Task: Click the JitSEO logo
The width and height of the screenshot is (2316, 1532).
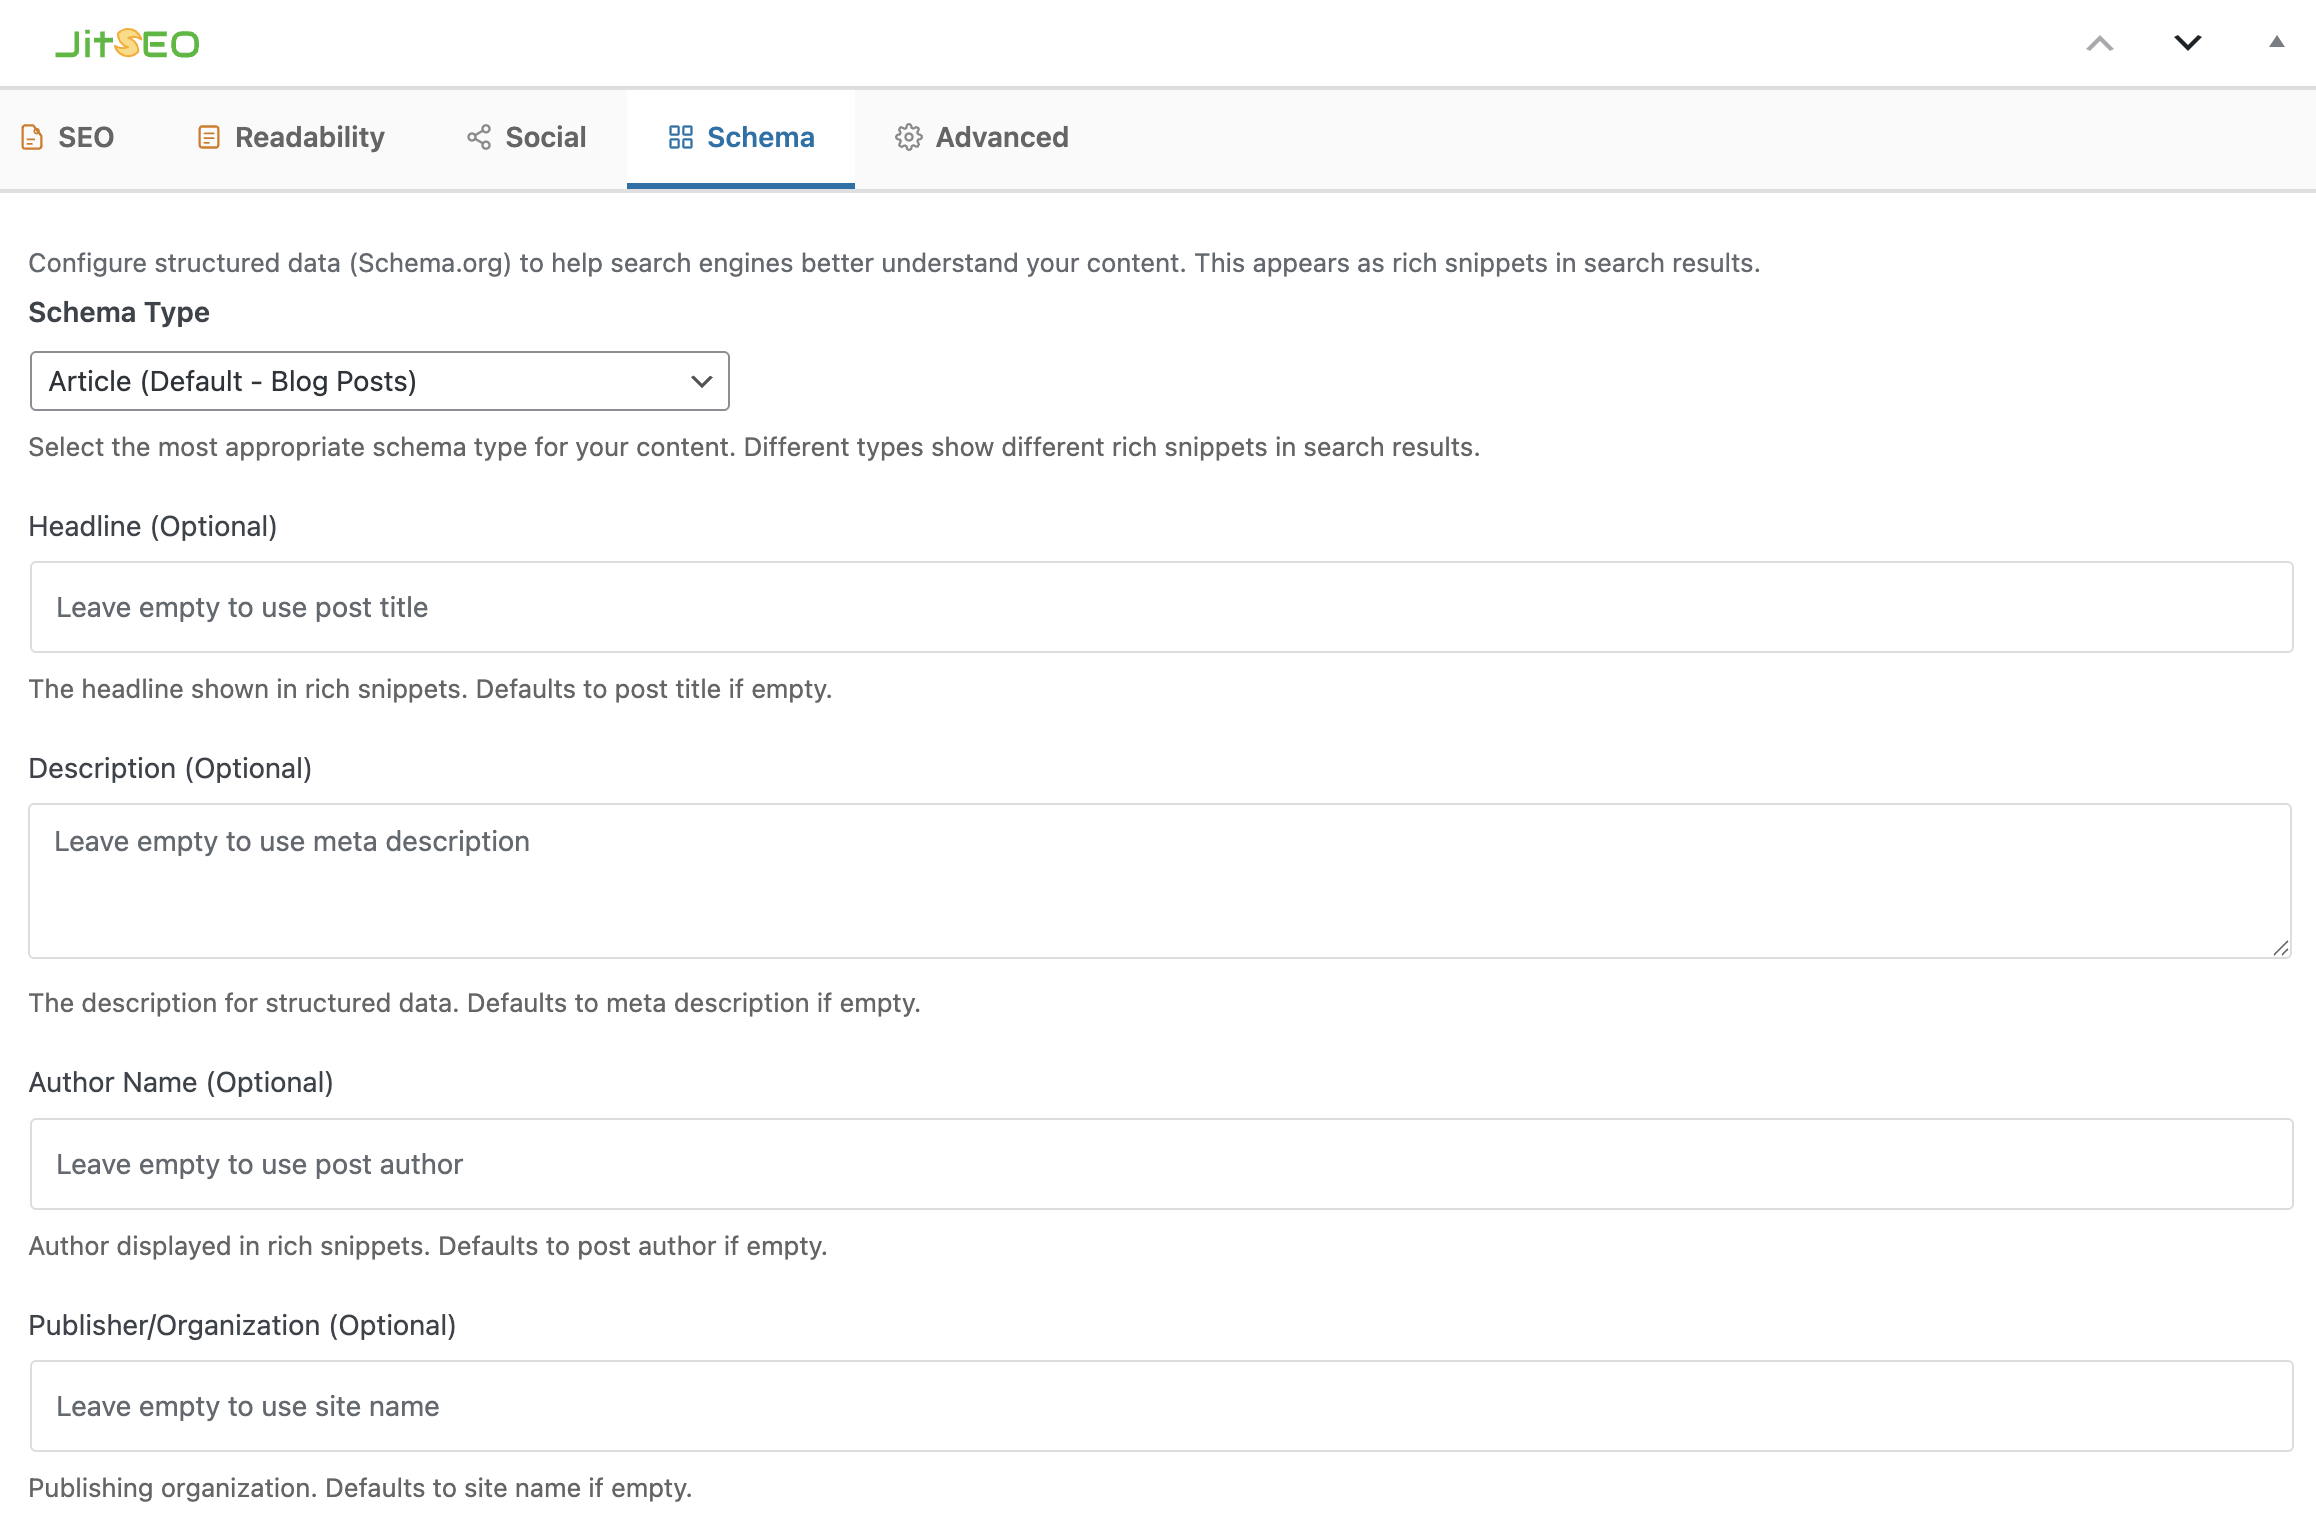Action: point(127,42)
